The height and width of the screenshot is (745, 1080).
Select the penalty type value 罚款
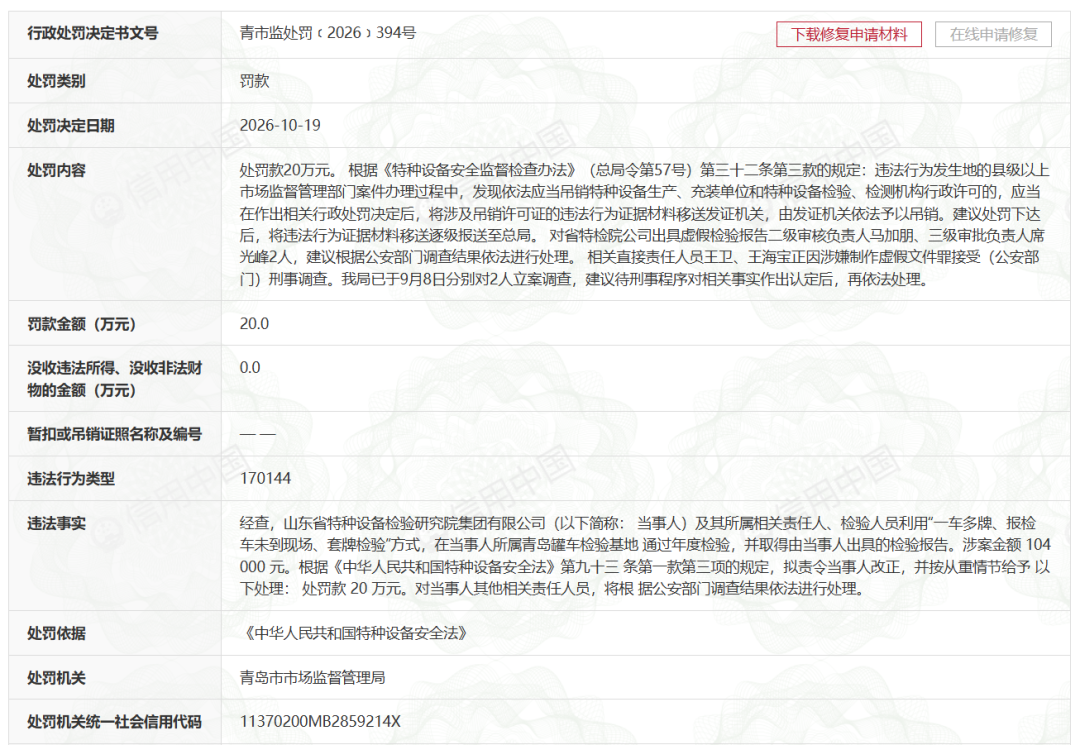click(x=254, y=81)
